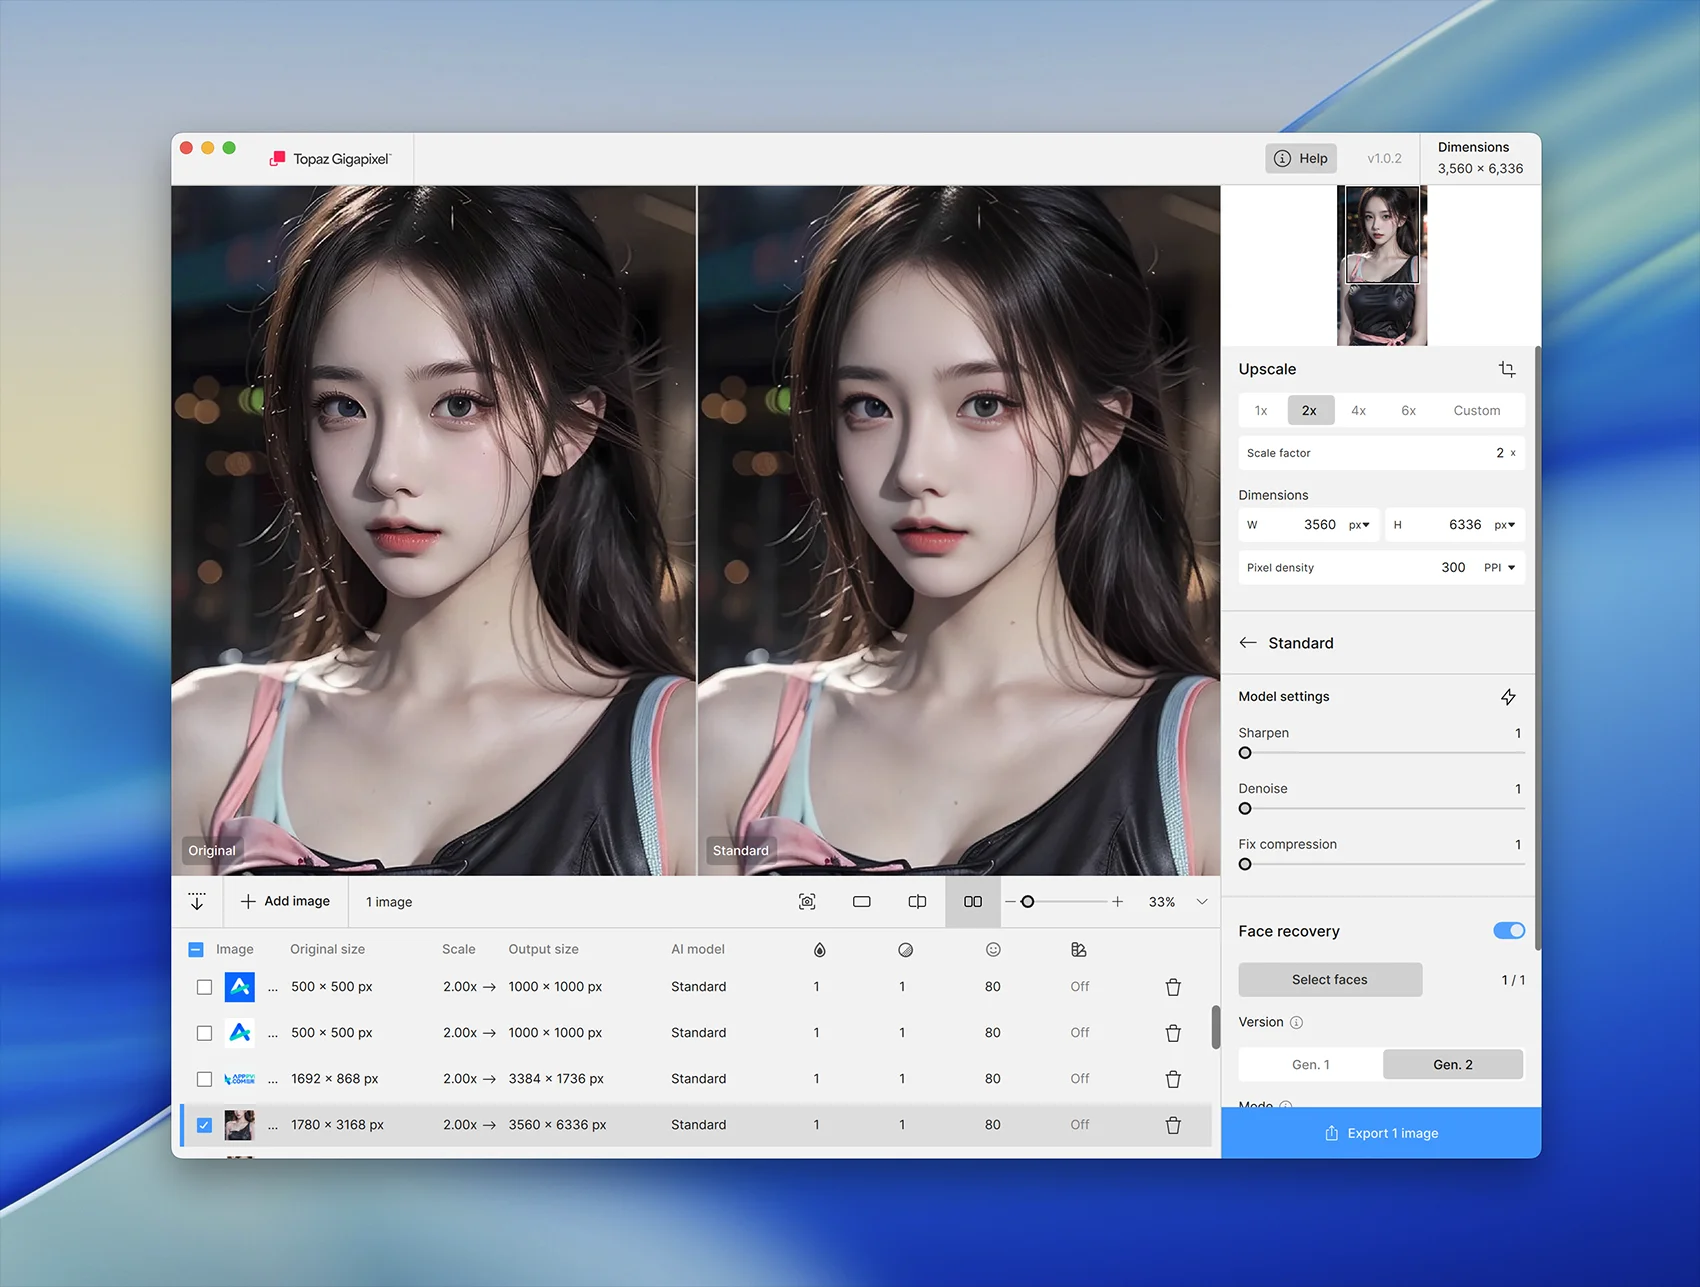Click the 'Original size' column header
Image resolution: width=1700 pixels, height=1287 pixels.
[x=327, y=950]
